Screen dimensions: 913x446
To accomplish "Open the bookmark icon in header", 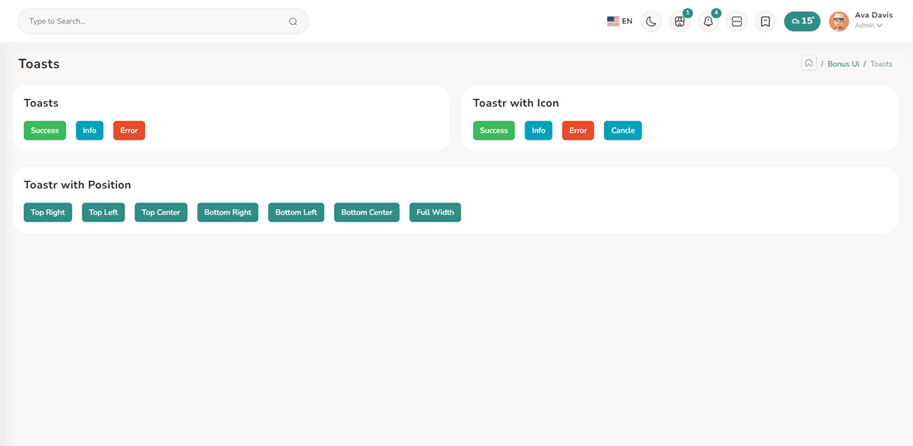I will (765, 21).
